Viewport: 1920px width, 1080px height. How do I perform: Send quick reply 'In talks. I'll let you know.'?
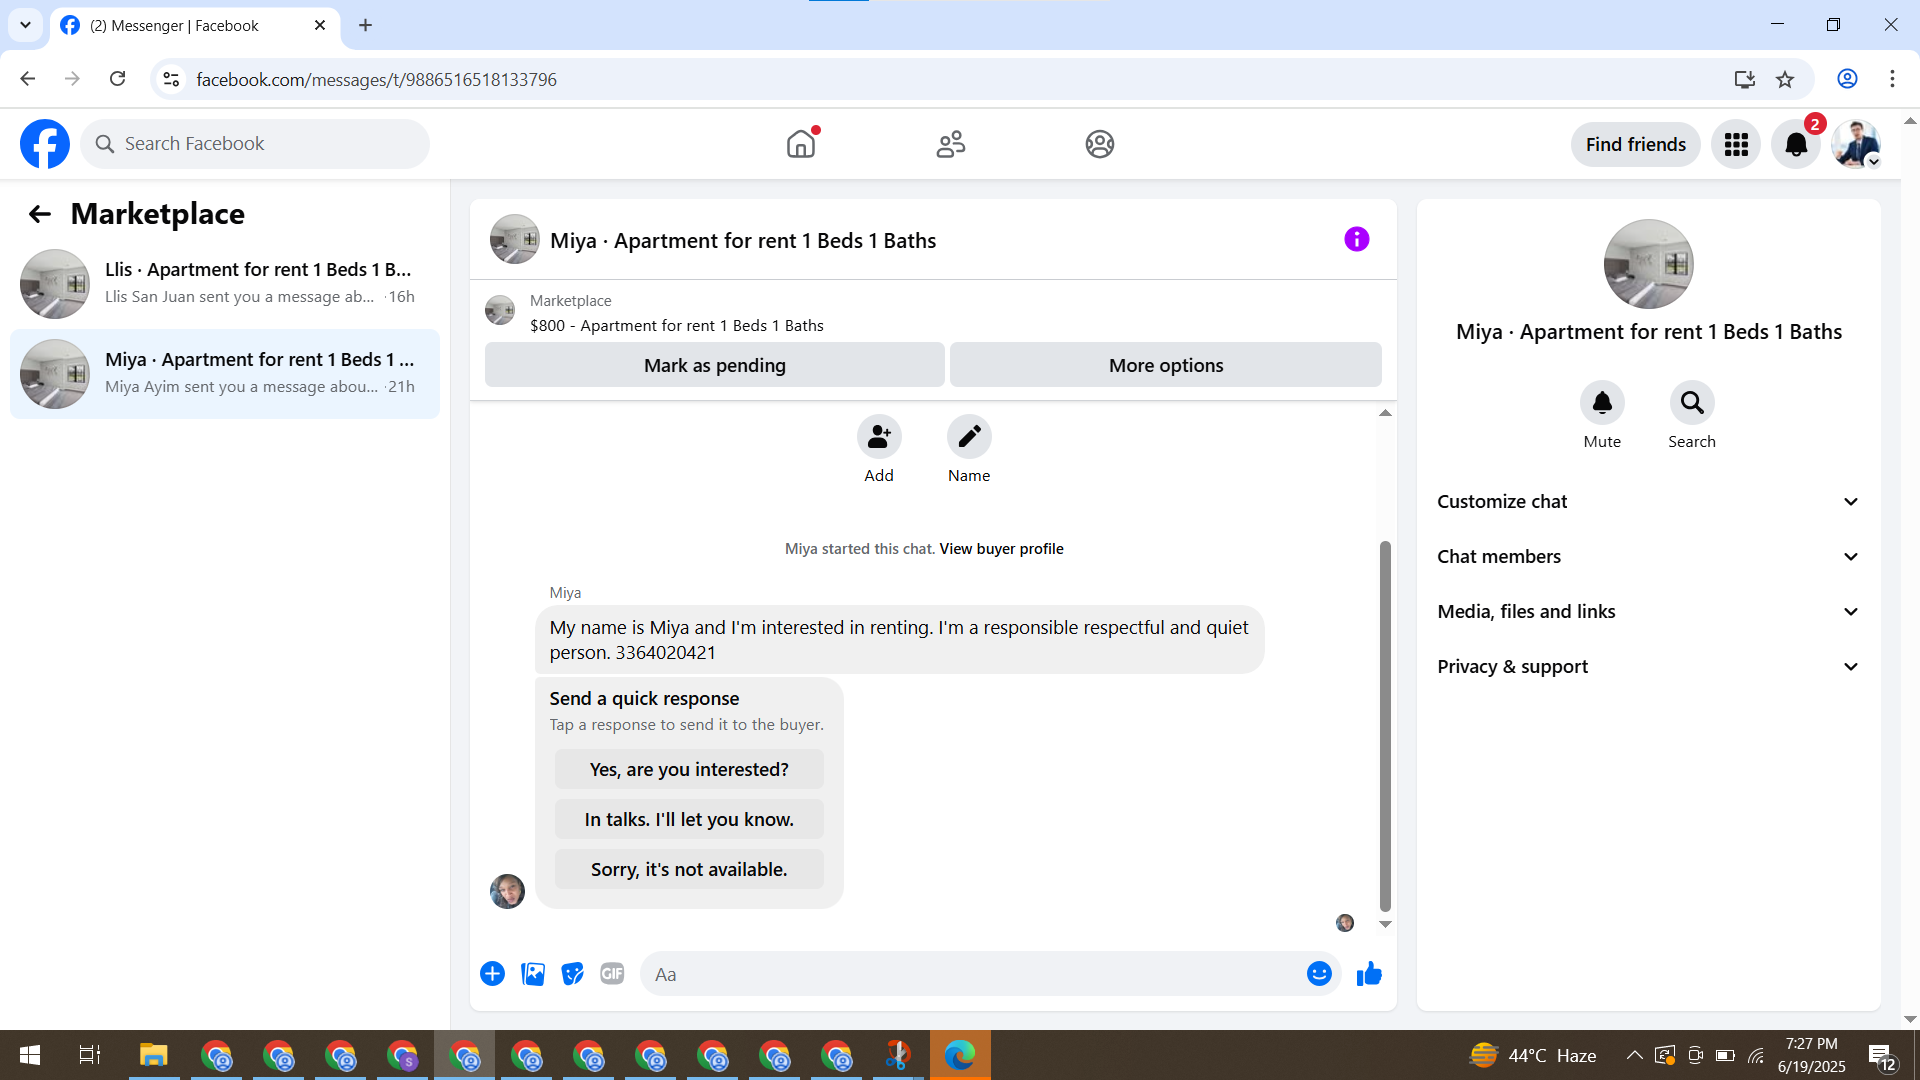point(689,820)
